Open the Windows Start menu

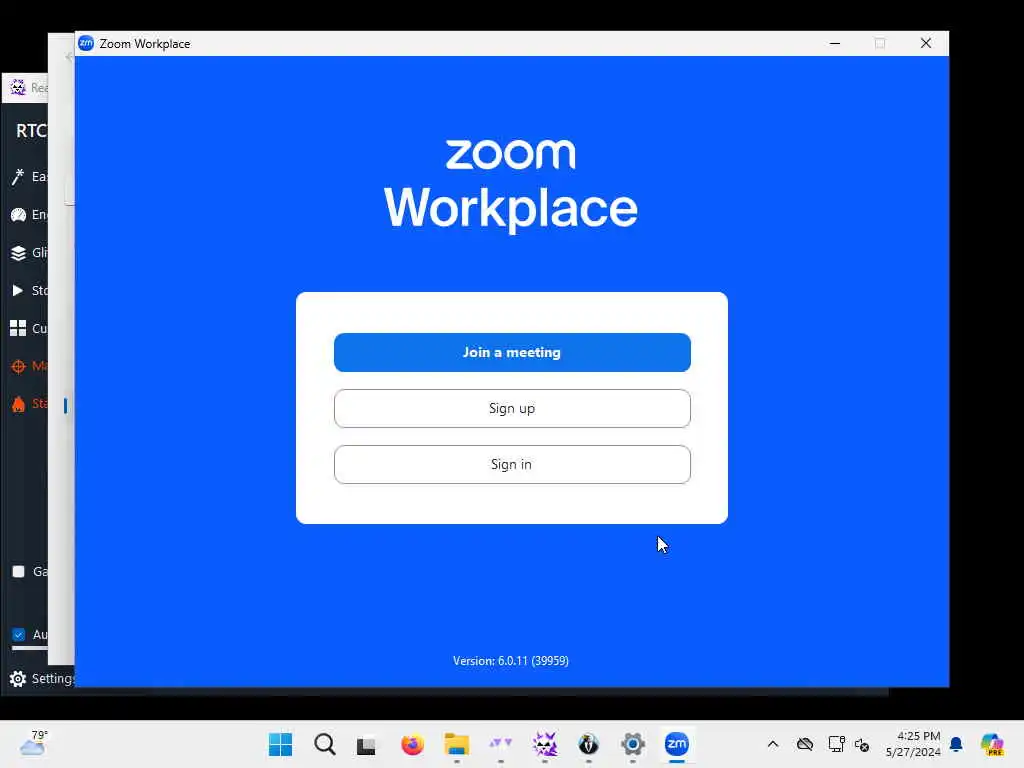tap(281, 744)
